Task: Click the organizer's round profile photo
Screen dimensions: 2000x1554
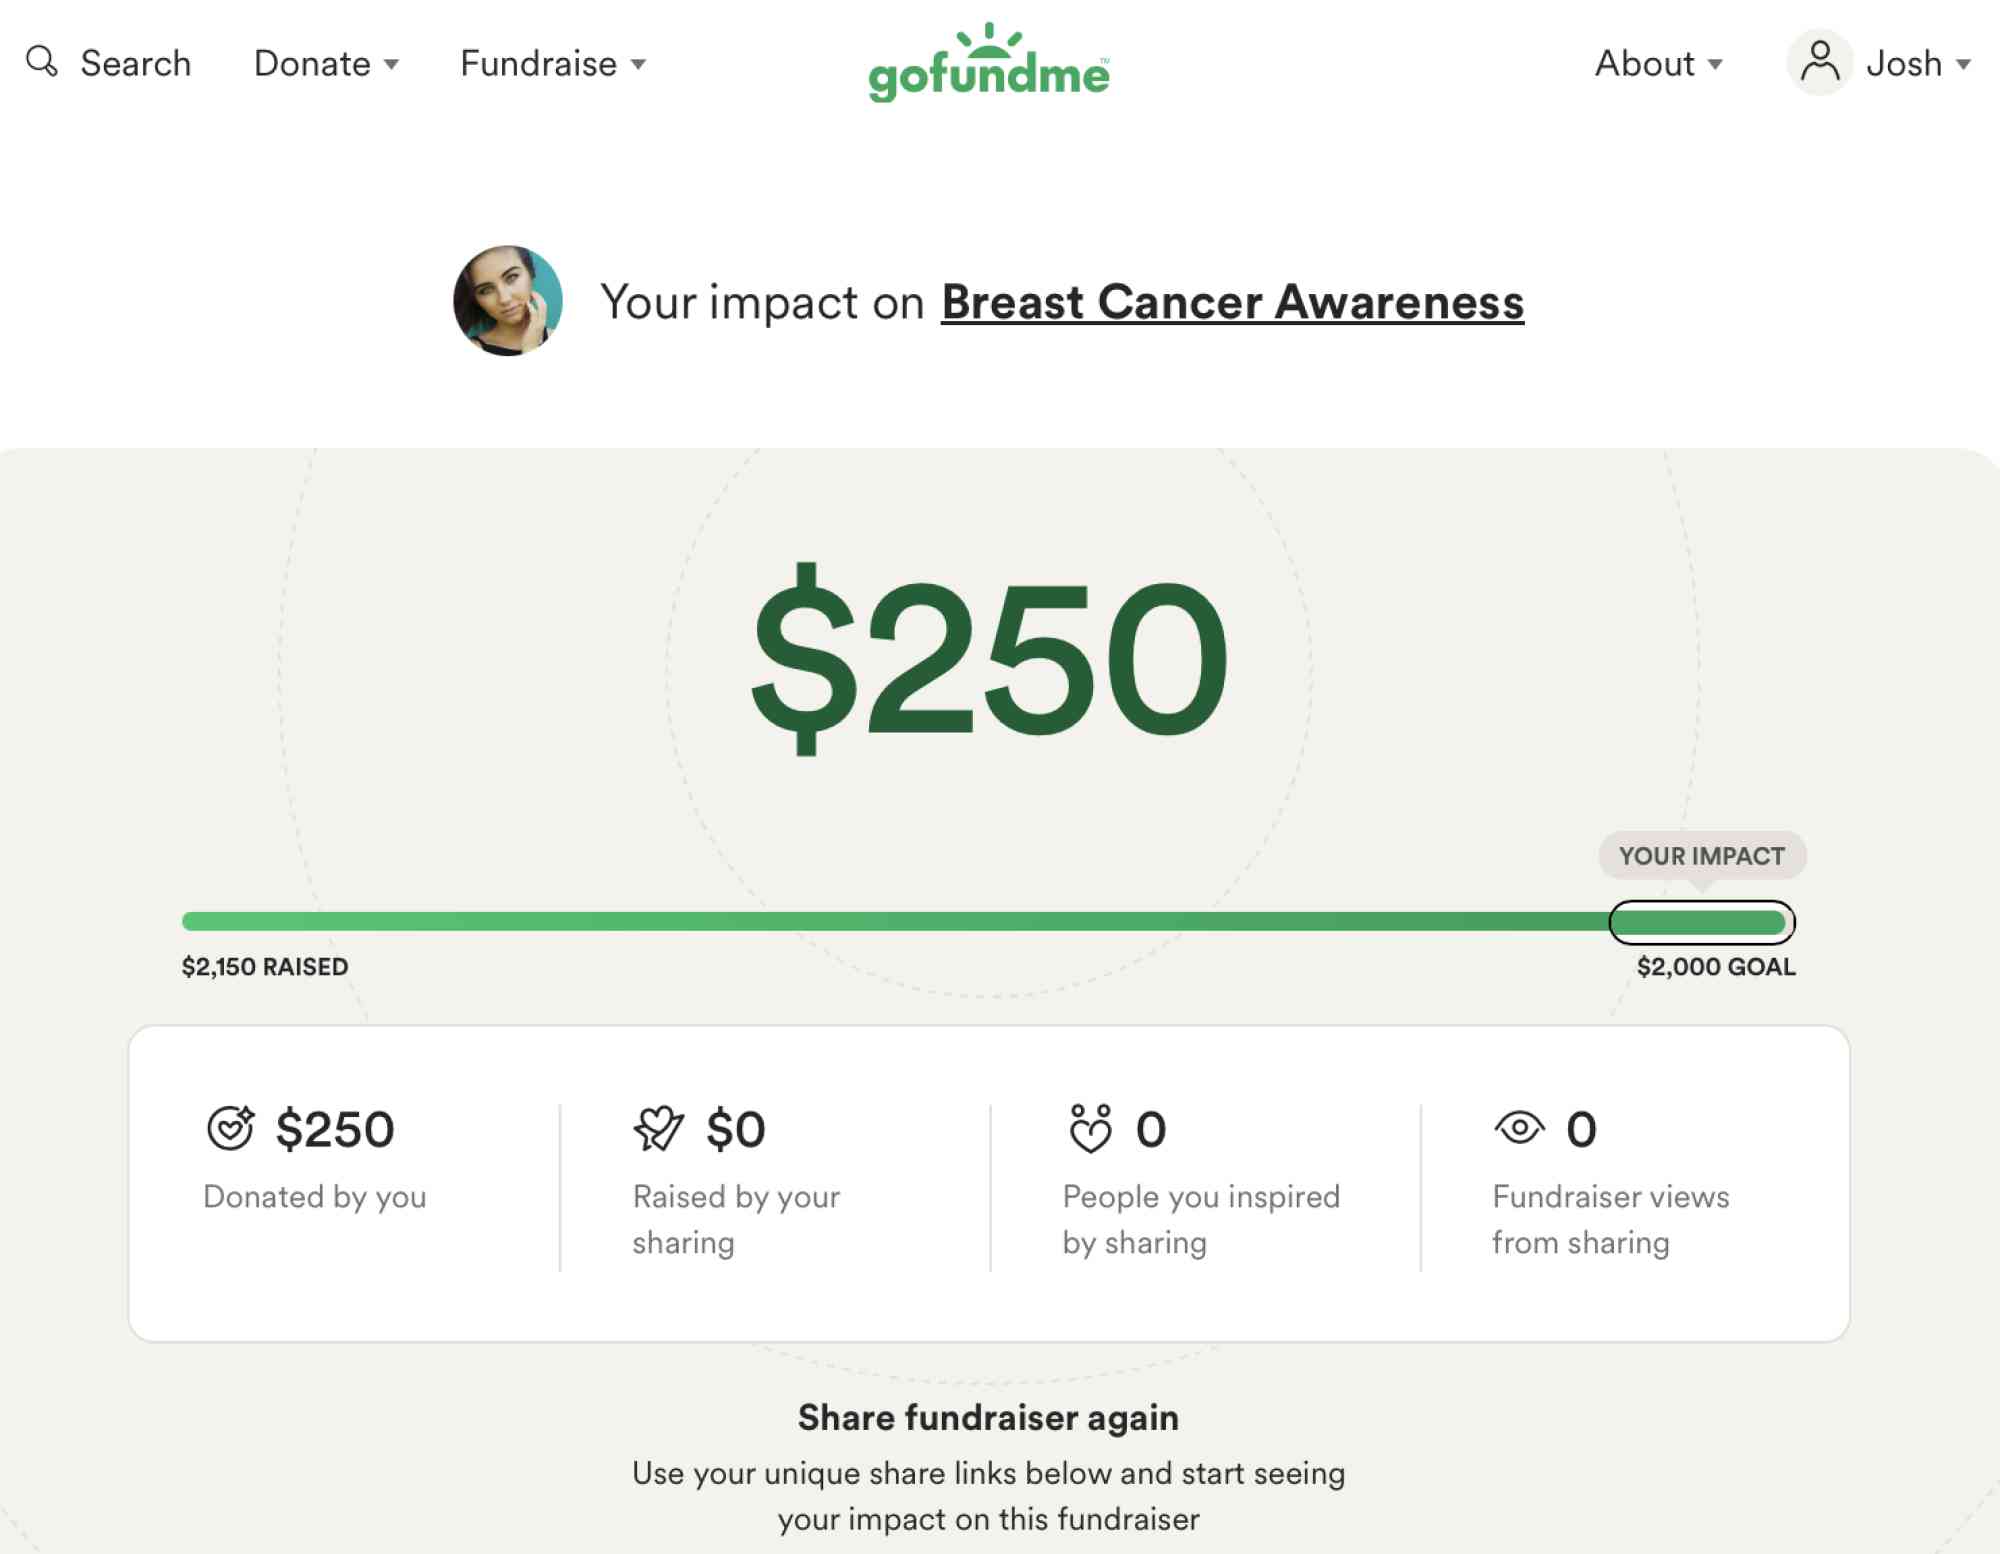Action: (x=508, y=301)
